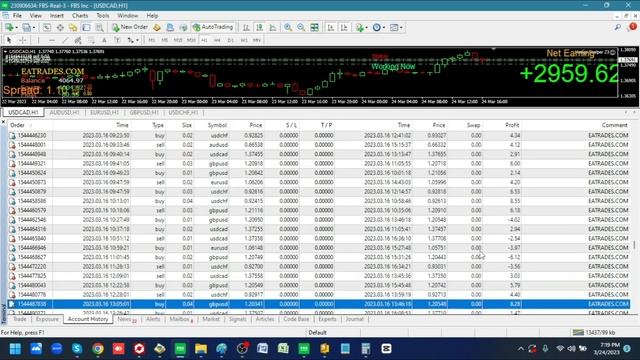Expand the New Chart dropdown arrow

[16, 27]
